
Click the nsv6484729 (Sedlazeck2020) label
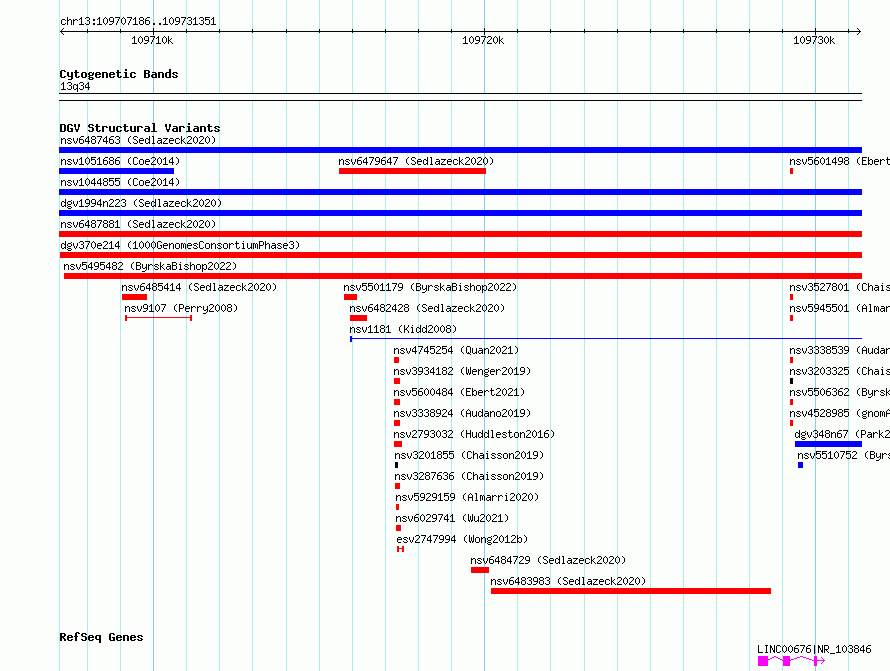[x=548, y=560]
